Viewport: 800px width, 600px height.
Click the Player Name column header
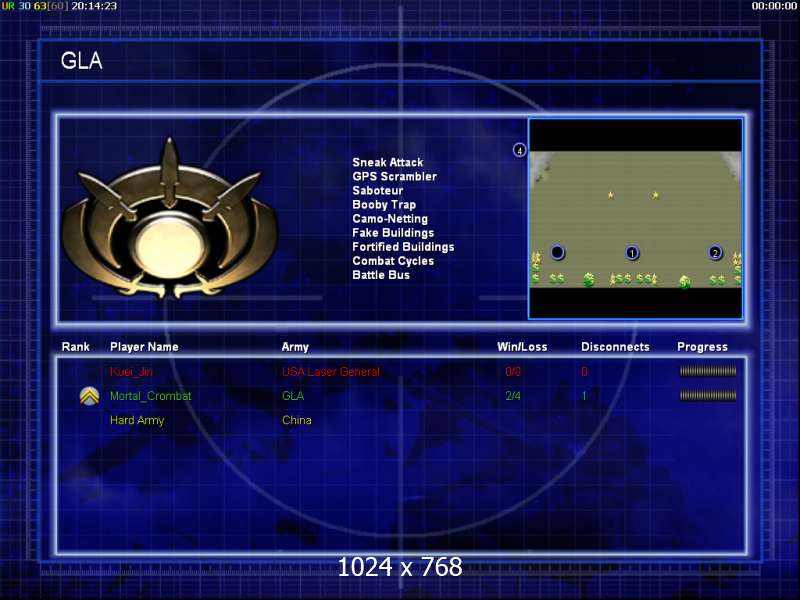point(144,347)
